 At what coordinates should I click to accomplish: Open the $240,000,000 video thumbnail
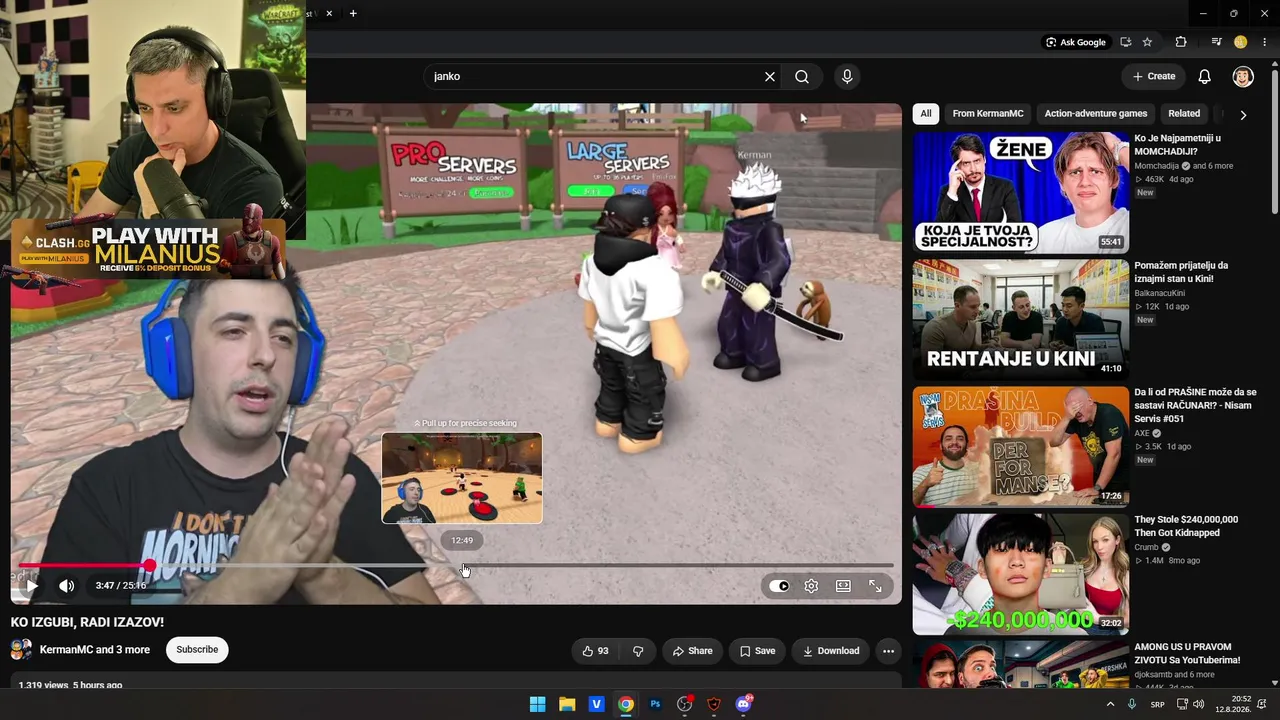[1020, 573]
